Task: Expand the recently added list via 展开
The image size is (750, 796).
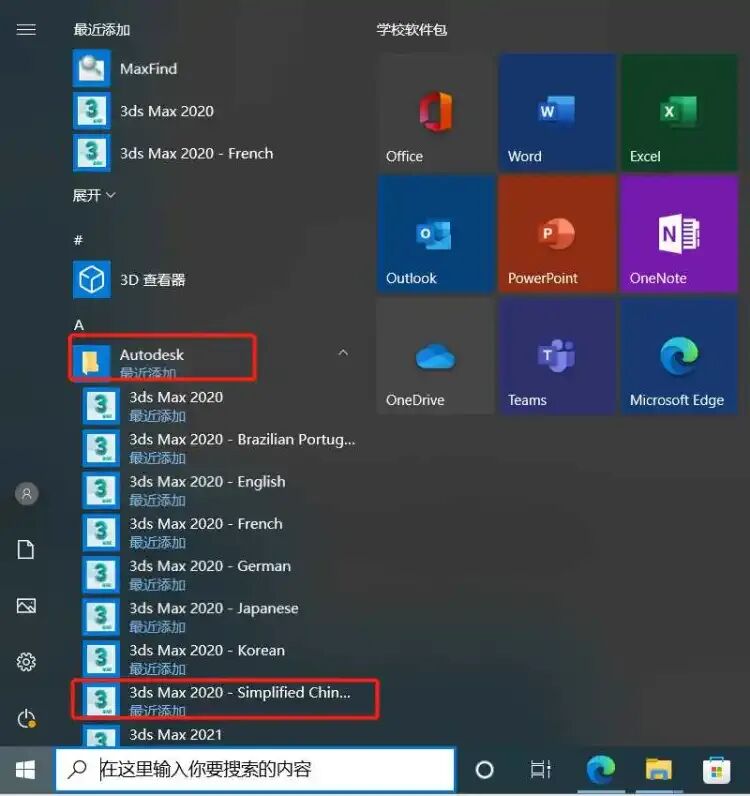Action: point(94,195)
